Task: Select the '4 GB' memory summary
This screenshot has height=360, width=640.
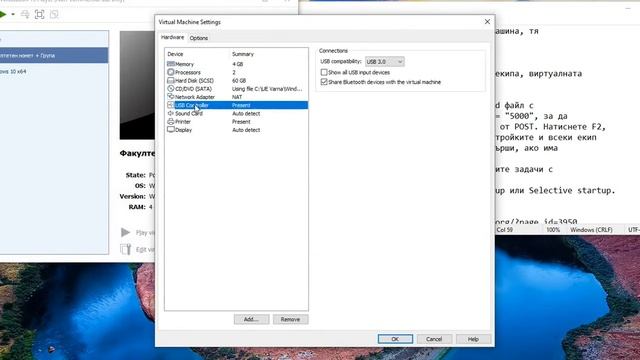Action: (238, 64)
